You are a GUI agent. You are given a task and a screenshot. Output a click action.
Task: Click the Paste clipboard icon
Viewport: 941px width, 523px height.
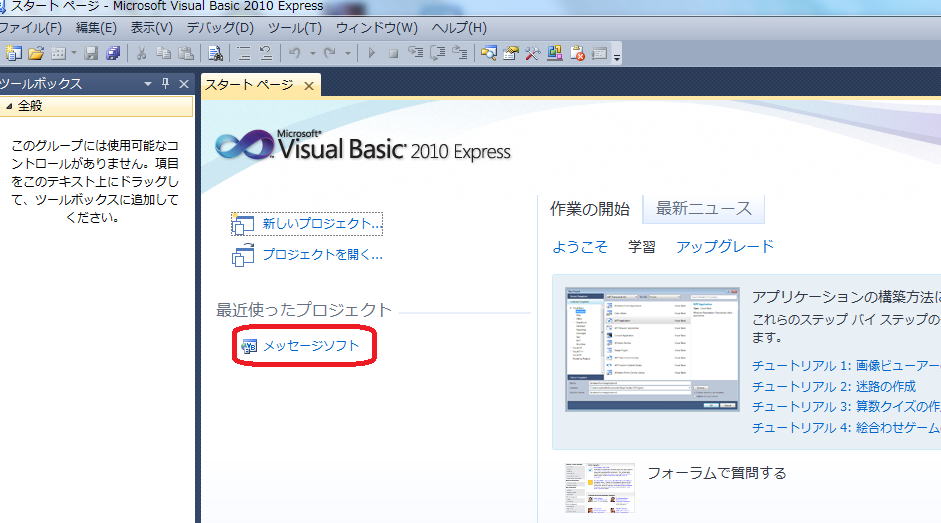coord(187,53)
